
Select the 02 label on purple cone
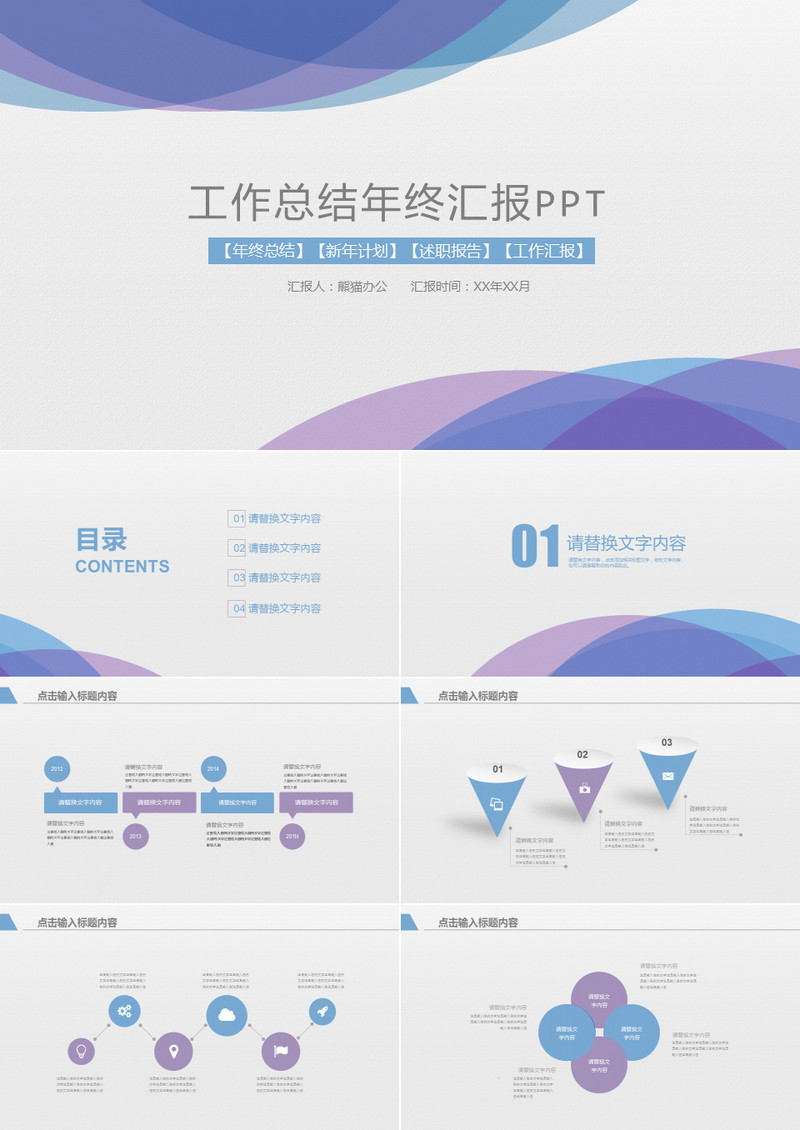coord(582,755)
